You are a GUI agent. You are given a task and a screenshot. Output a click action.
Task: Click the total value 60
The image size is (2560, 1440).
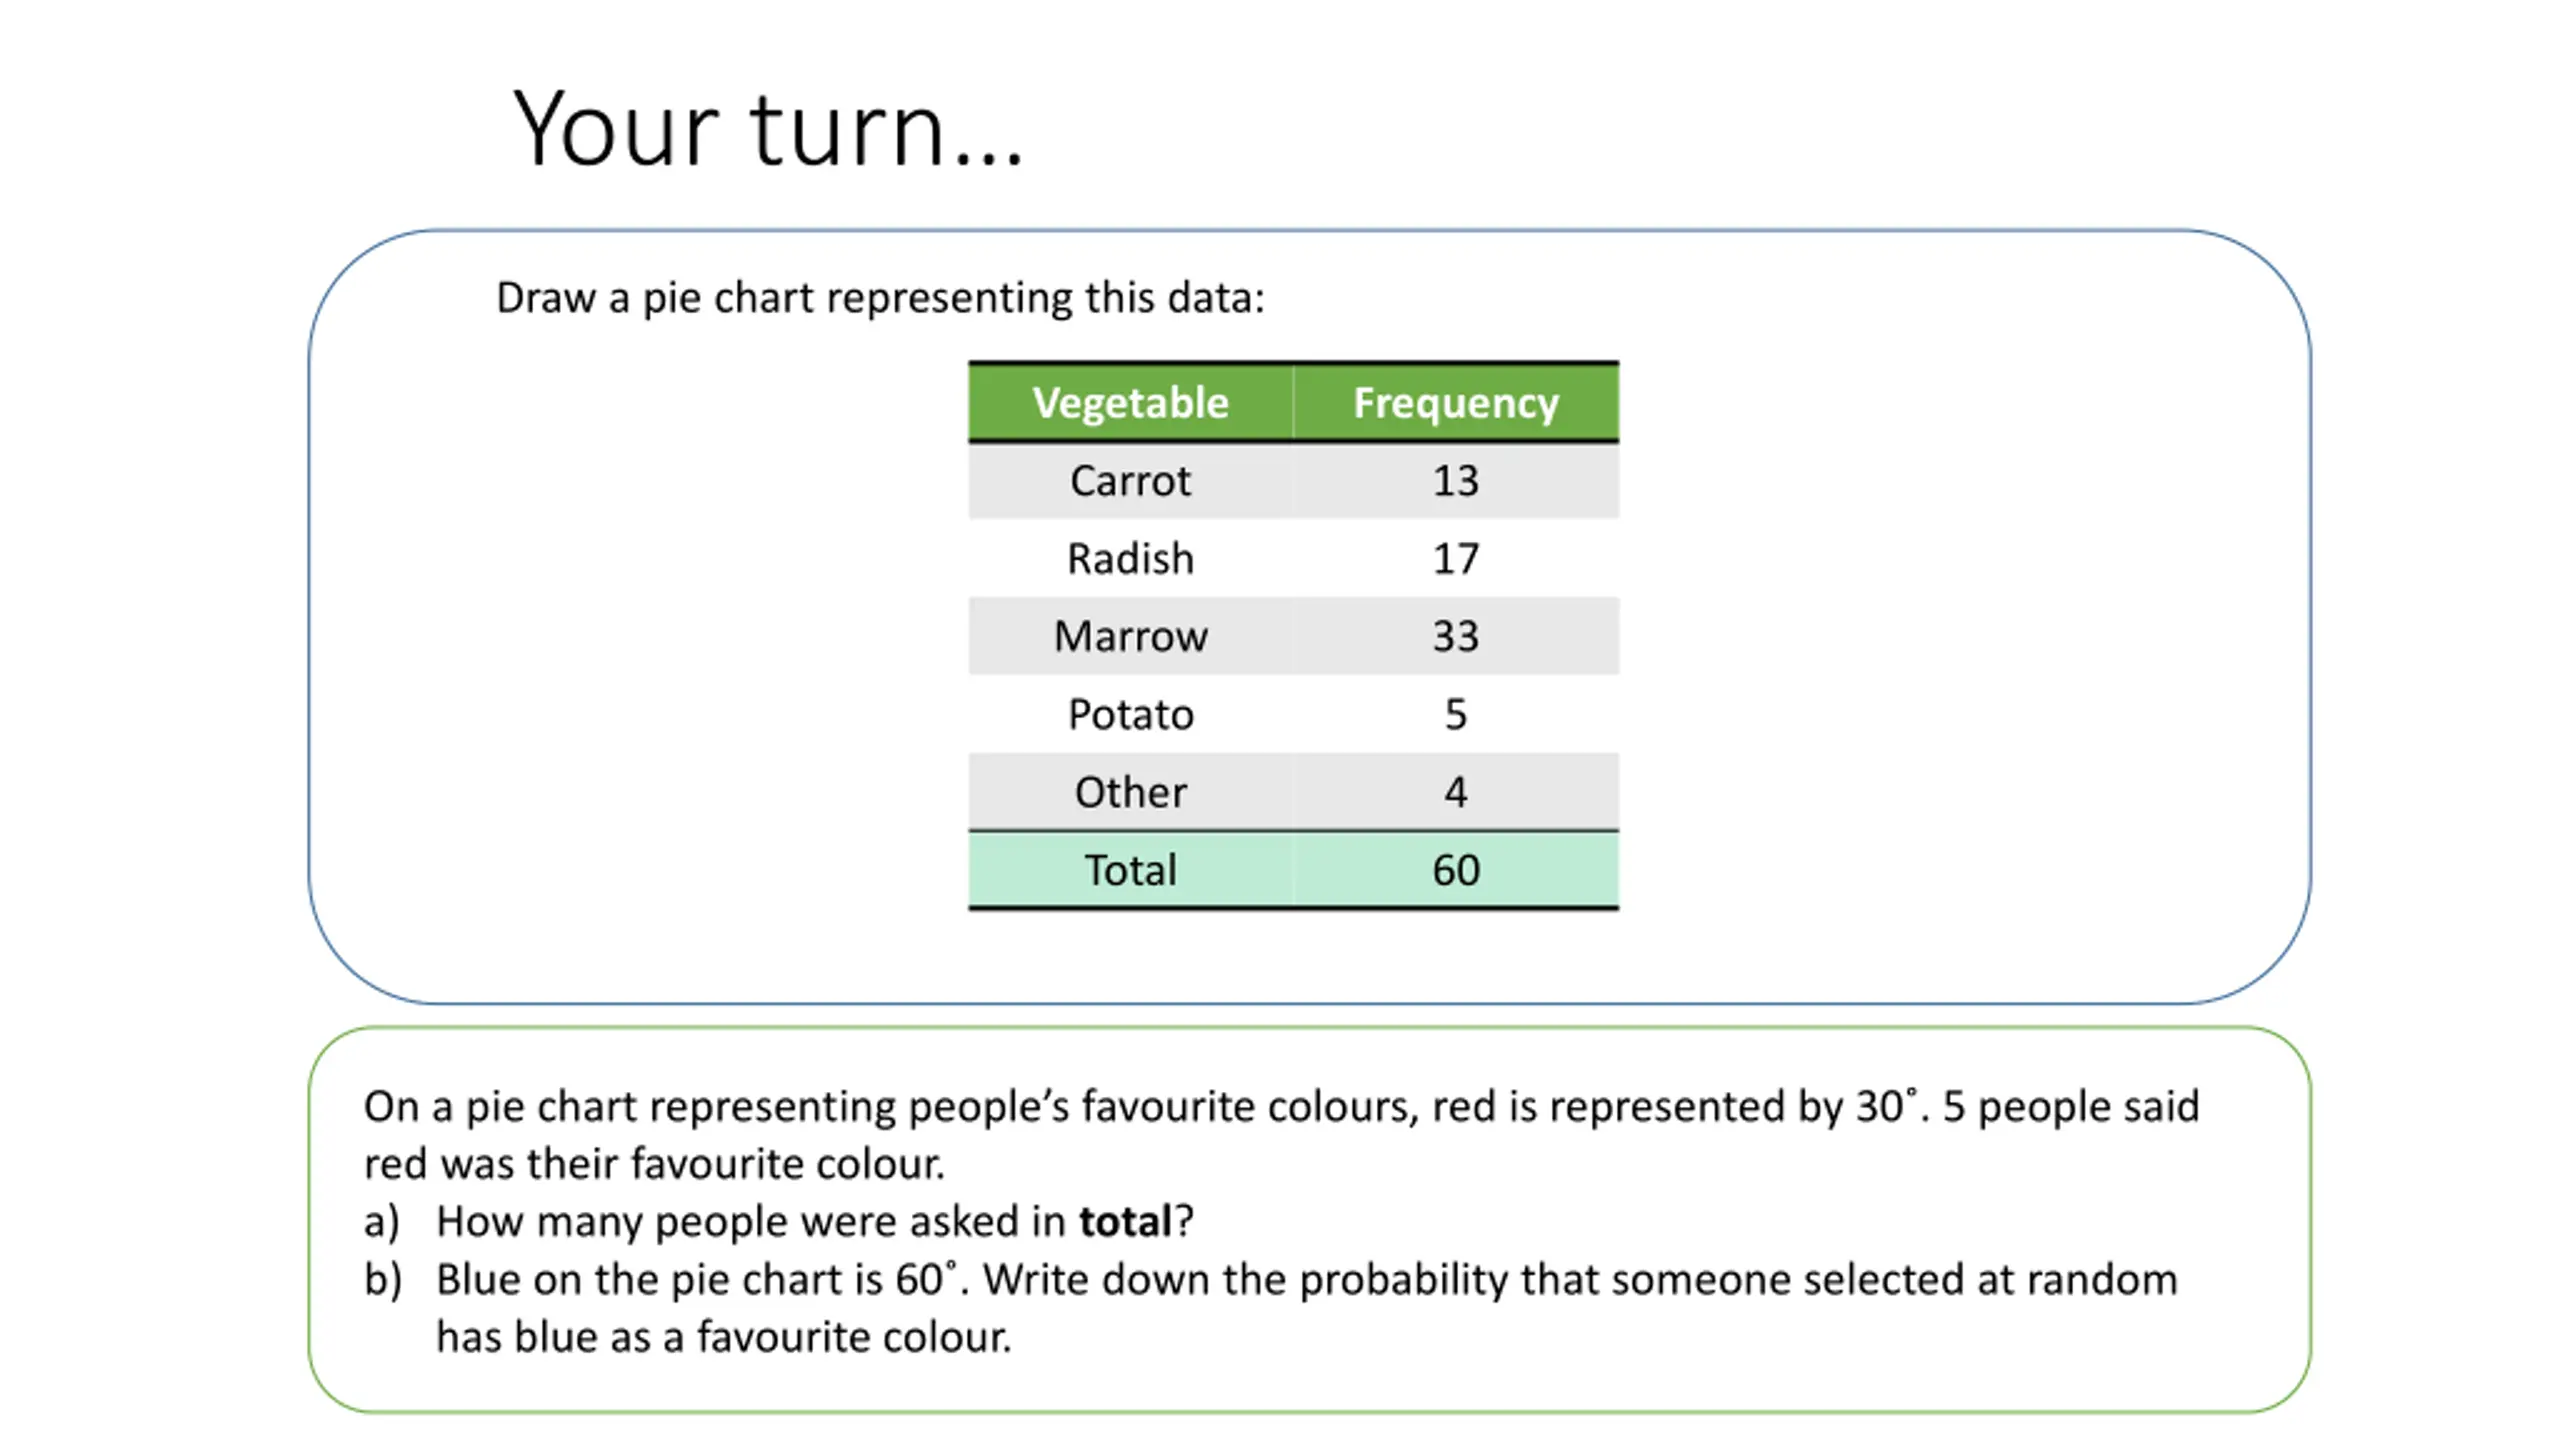[1456, 870]
